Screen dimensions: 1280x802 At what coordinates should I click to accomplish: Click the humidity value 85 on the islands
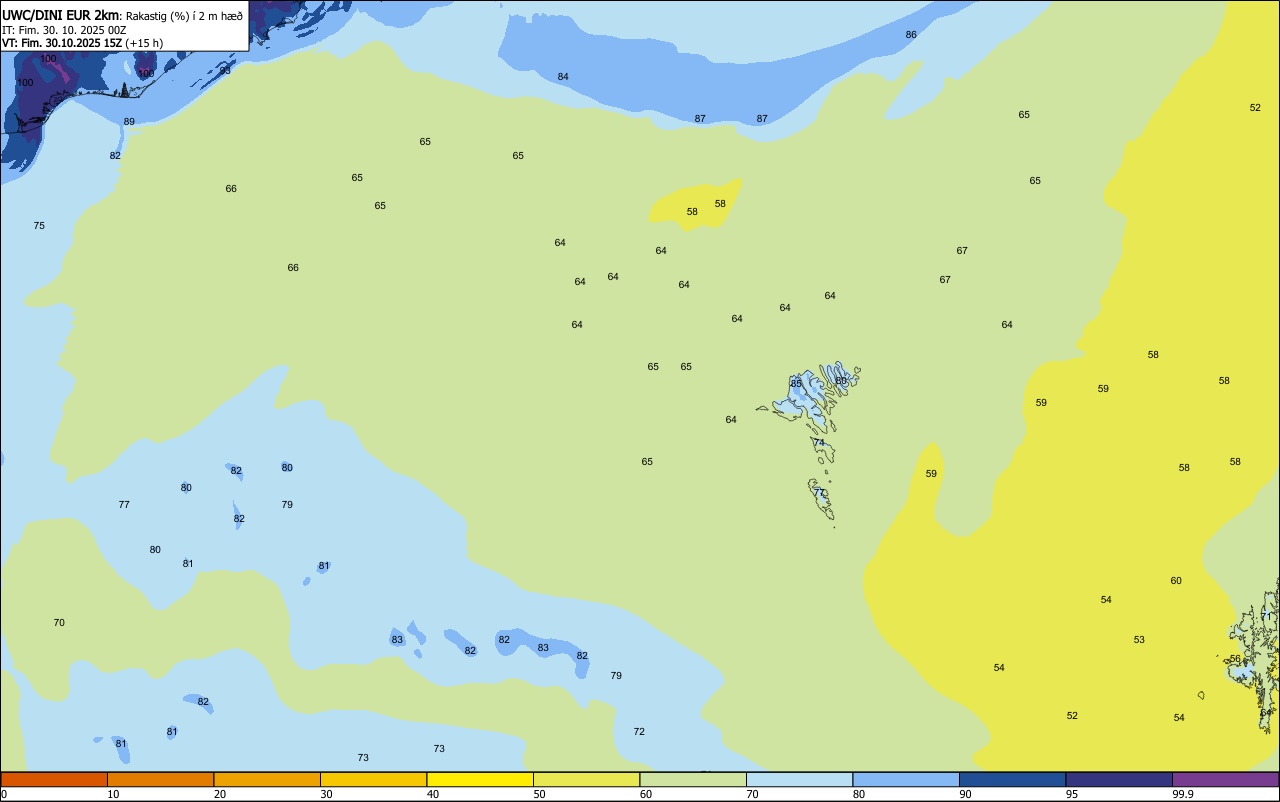[796, 384]
